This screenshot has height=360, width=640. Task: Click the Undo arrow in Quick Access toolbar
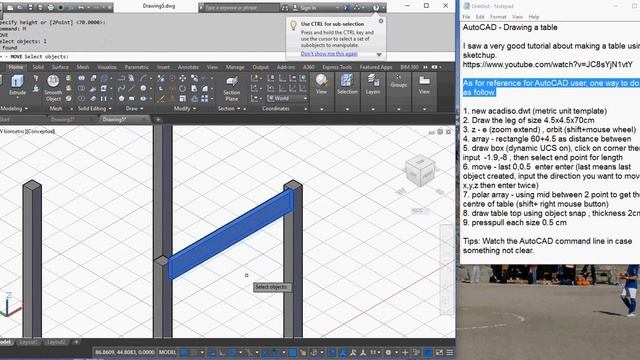[81, 7]
